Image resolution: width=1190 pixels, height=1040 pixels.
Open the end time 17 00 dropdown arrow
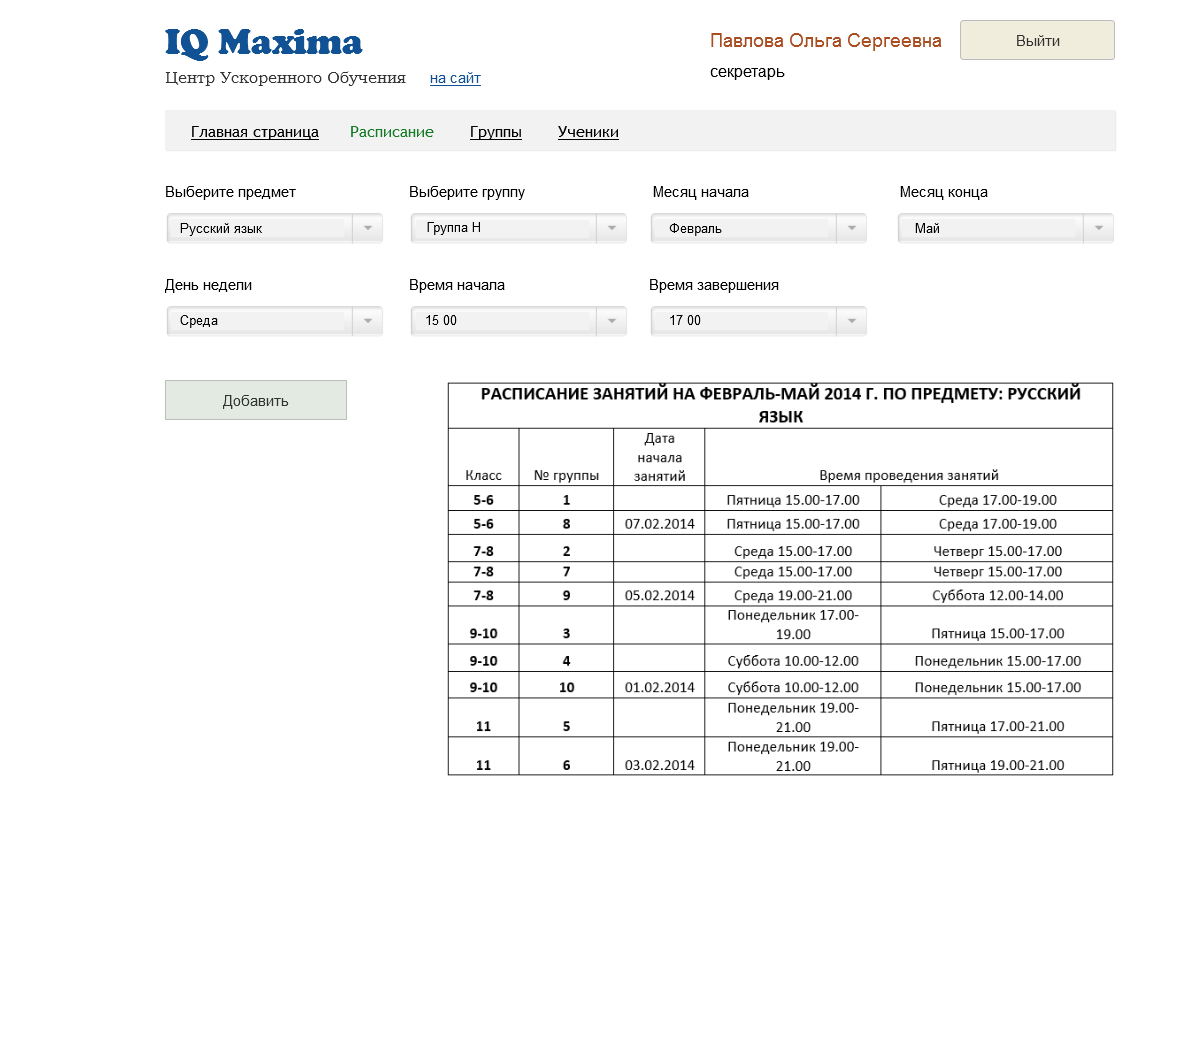click(x=852, y=321)
